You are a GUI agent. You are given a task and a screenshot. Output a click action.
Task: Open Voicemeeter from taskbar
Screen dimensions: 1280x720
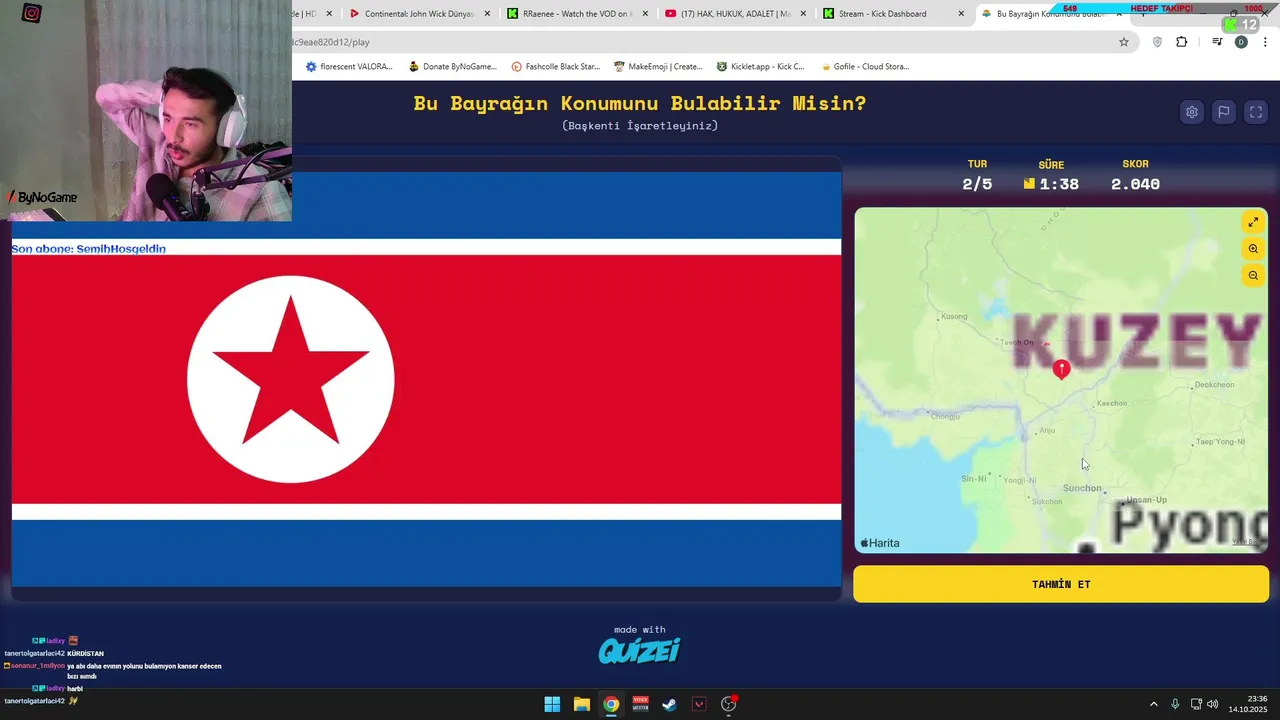click(640, 704)
